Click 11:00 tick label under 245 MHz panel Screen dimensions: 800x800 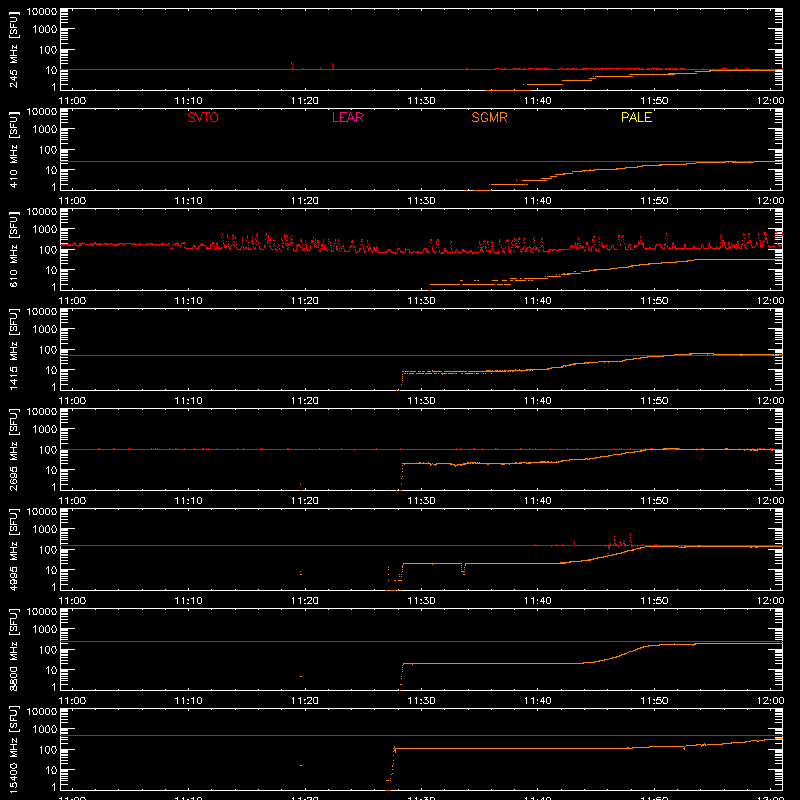(72, 101)
